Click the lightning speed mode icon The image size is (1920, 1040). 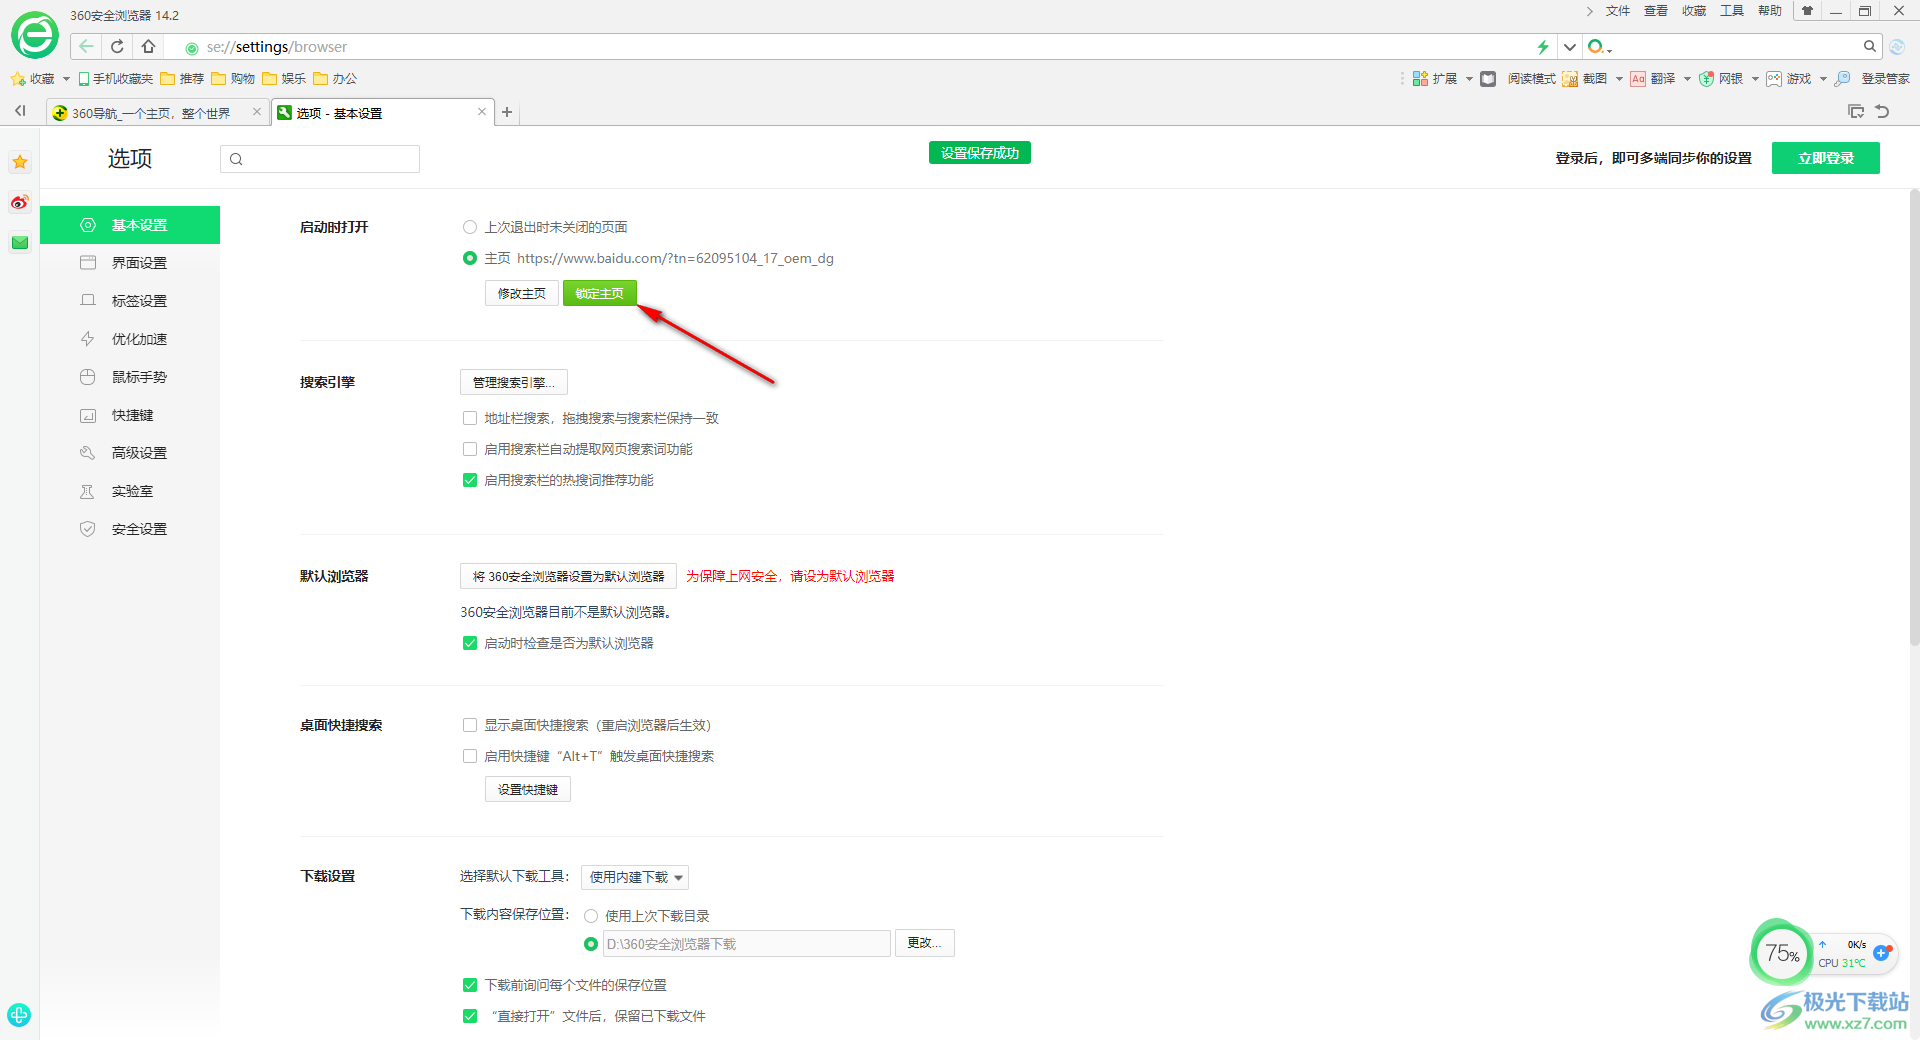click(x=1543, y=47)
